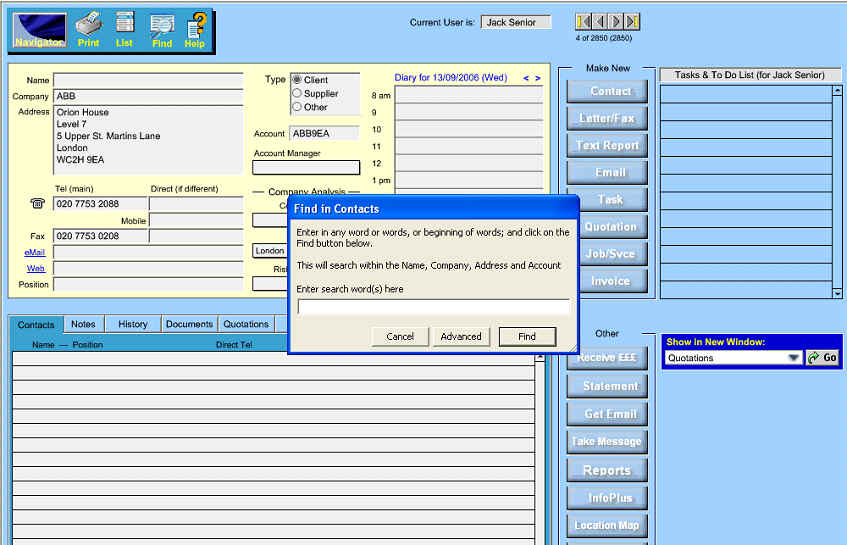Click the telephone dial icon
Viewport: 847px width, 545px height.
[37, 204]
